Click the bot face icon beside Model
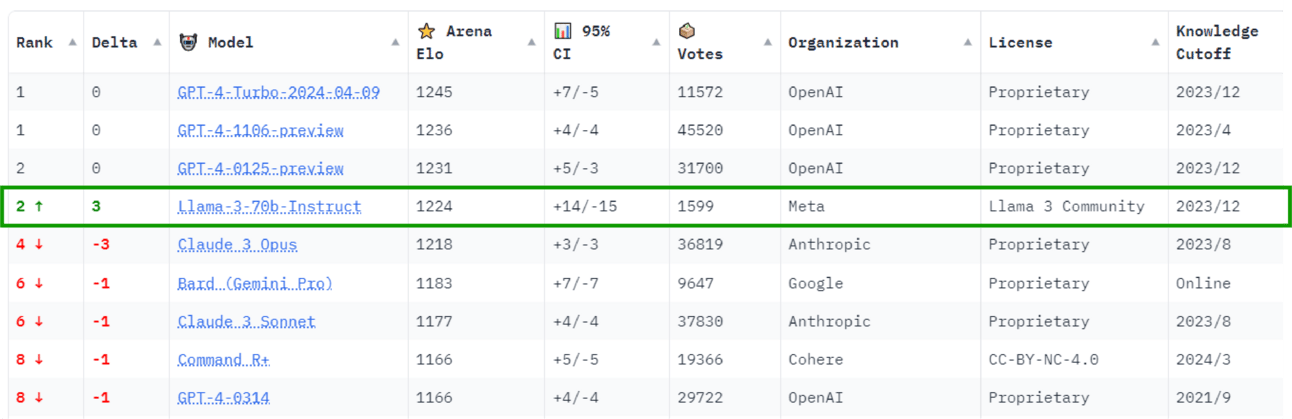The height and width of the screenshot is (419, 1292). (x=188, y=42)
